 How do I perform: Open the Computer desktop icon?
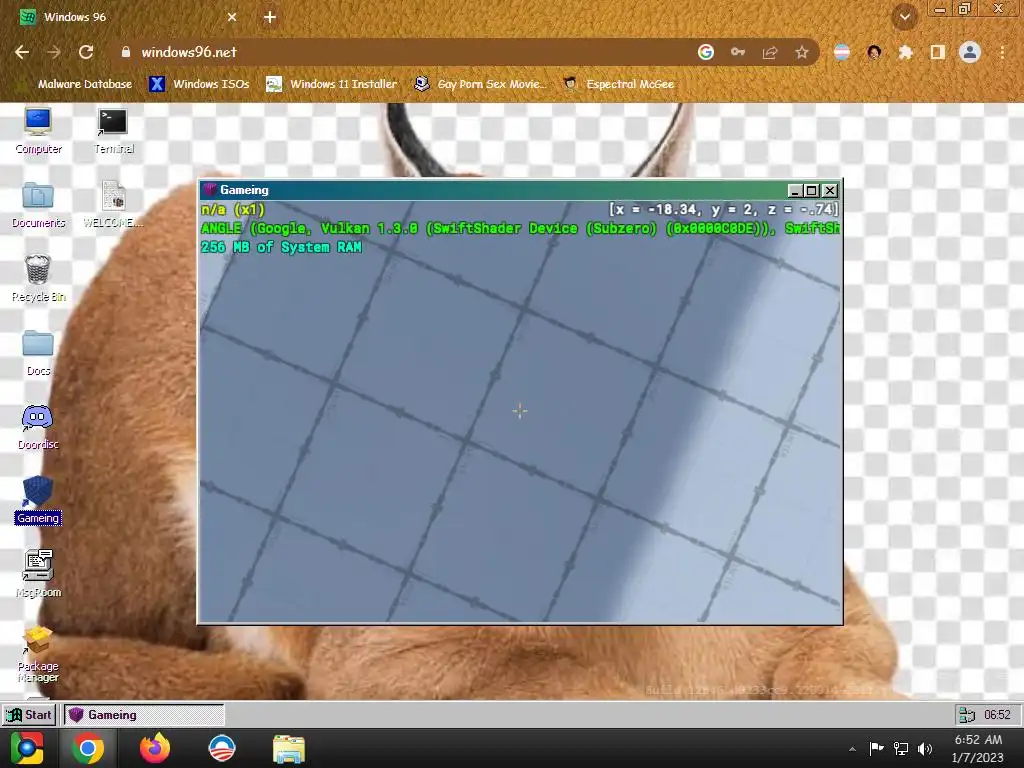(x=38, y=131)
